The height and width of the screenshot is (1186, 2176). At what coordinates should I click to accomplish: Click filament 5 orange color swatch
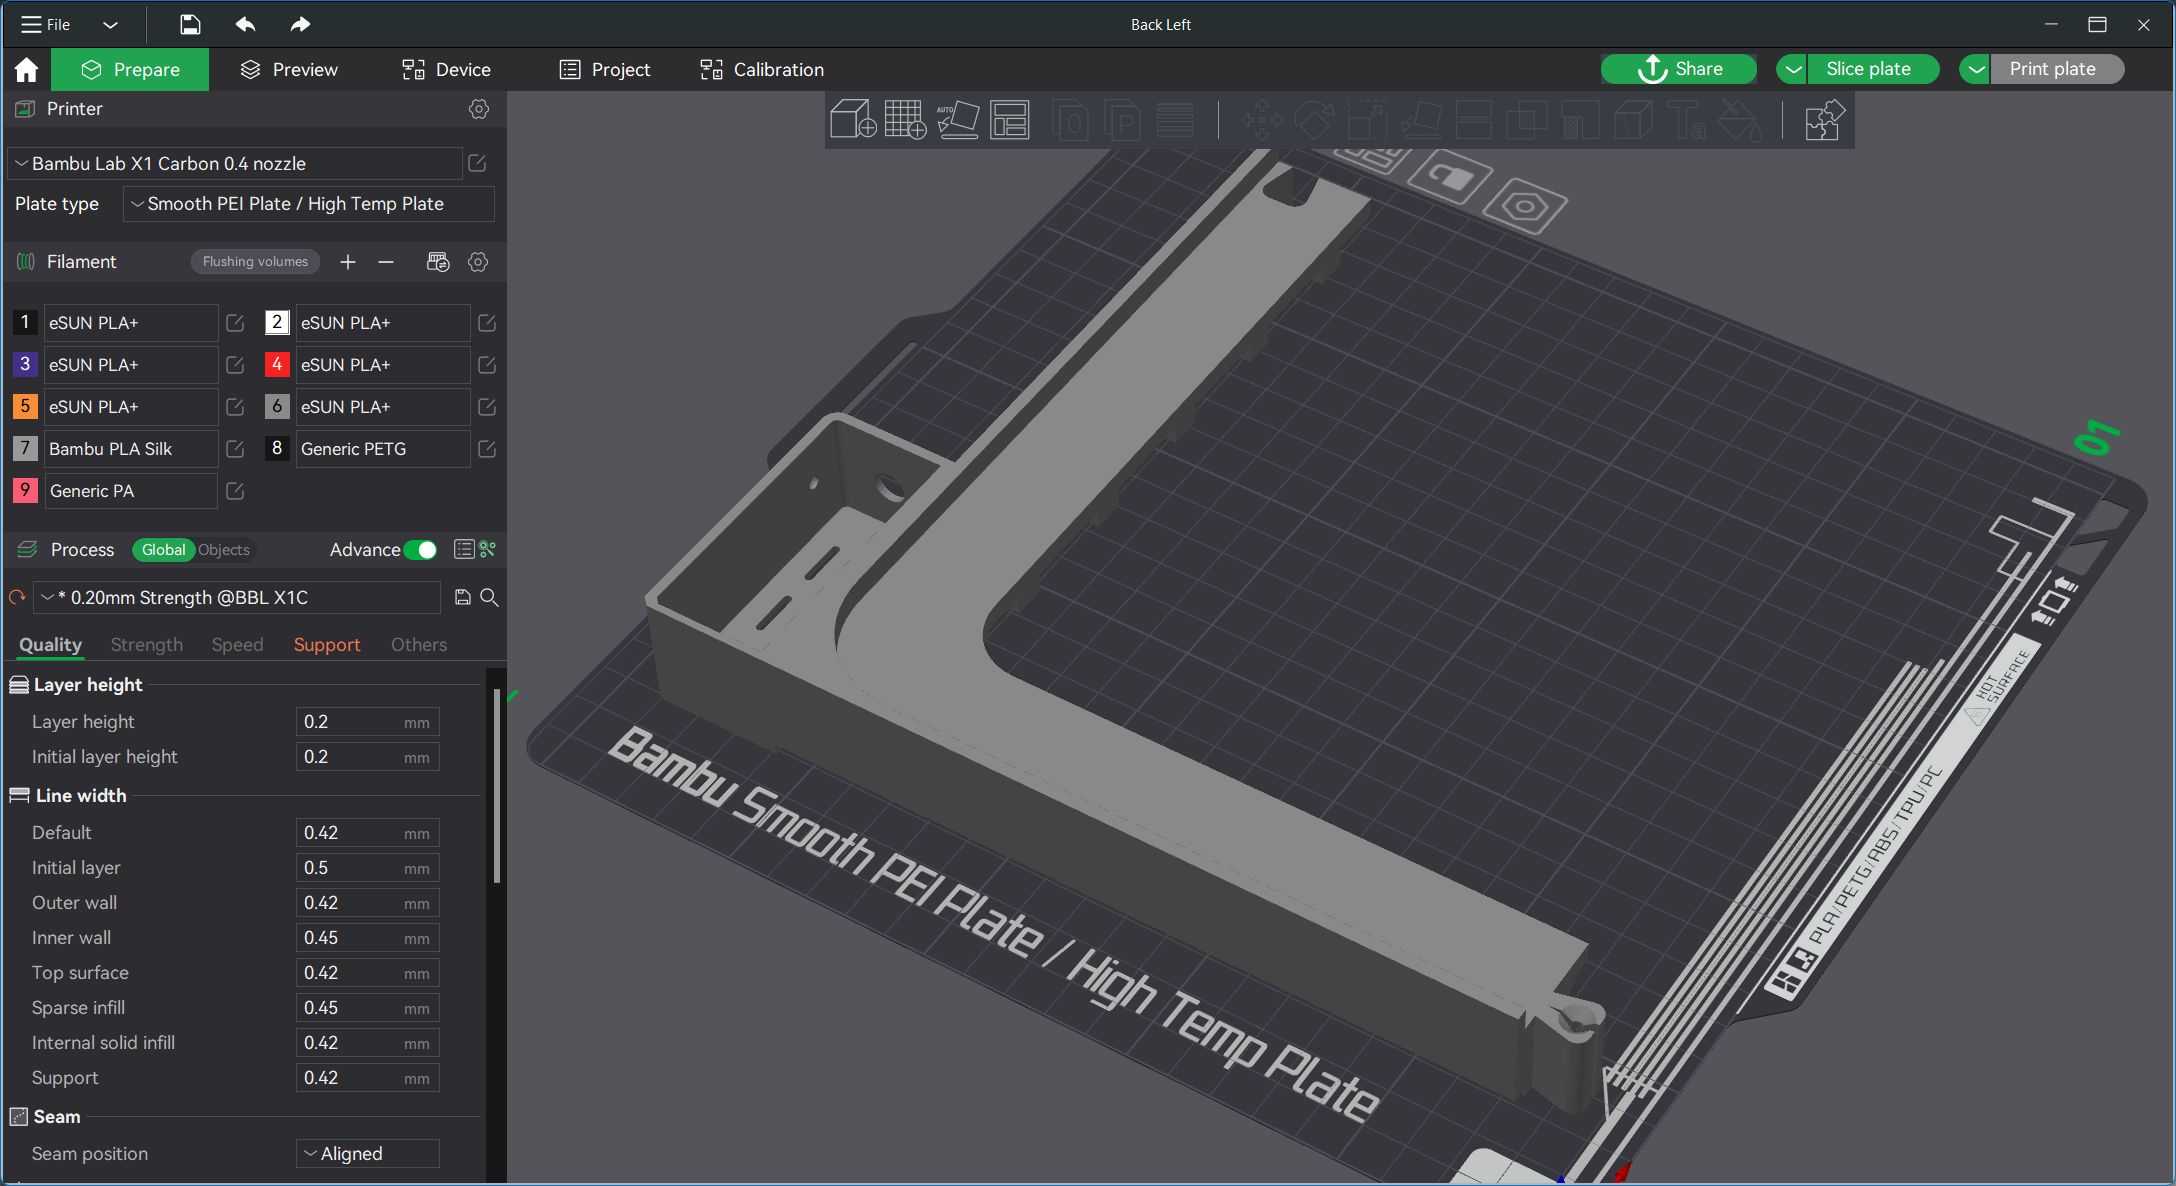click(25, 406)
